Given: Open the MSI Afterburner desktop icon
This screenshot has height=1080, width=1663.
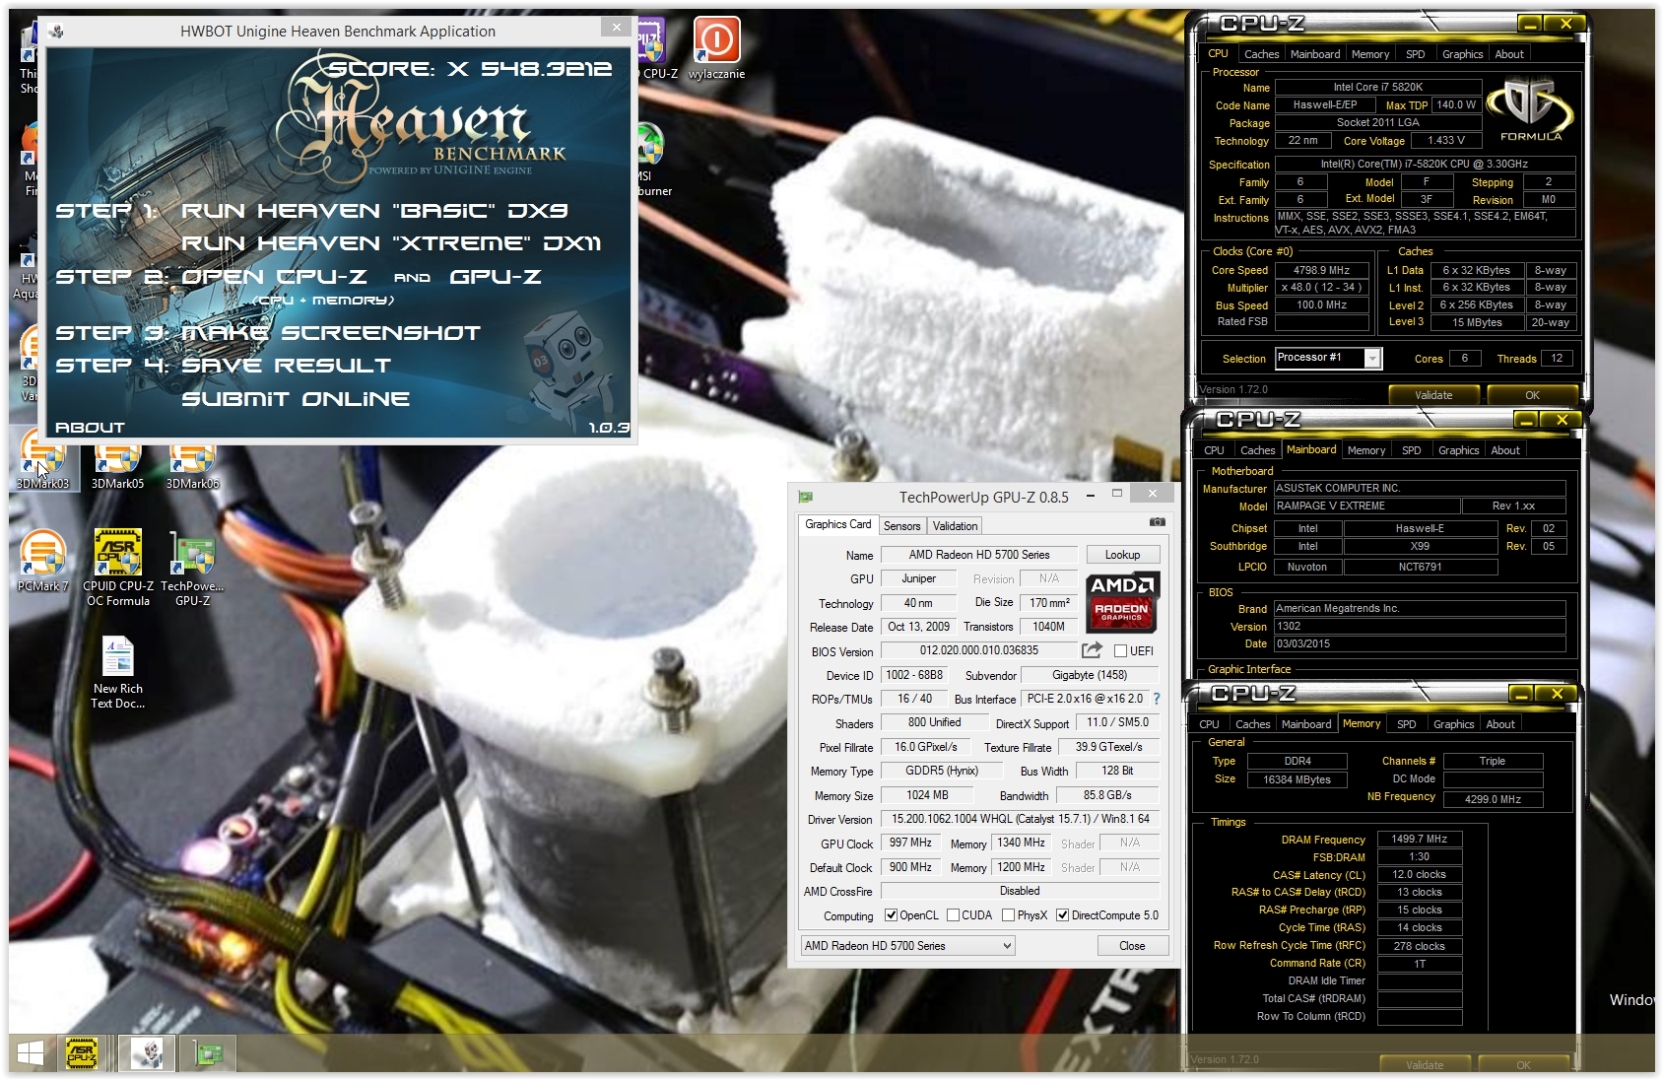Looking at the screenshot, I should tap(652, 158).
